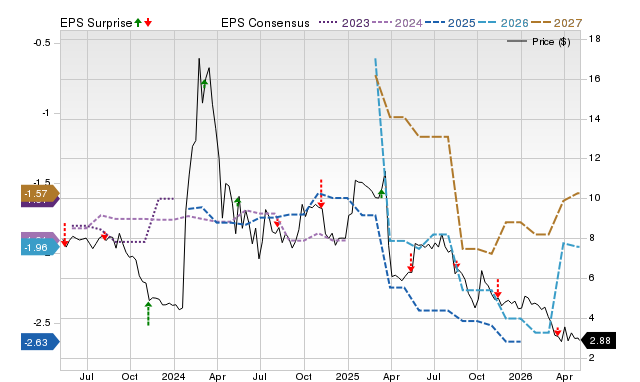Toggle the 2027 consensus legend entry
Viewport: 640px width, 382px height.
click(556, 23)
